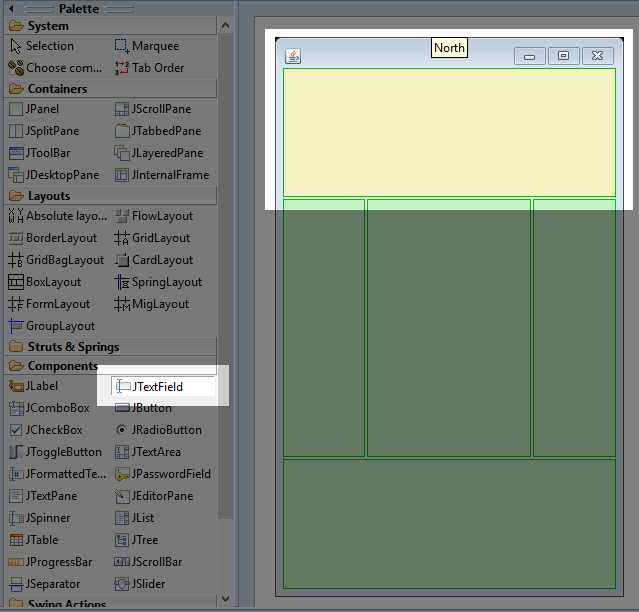Select JSlider component
Image resolution: width=639 pixels, height=612 pixels.
pos(140,584)
